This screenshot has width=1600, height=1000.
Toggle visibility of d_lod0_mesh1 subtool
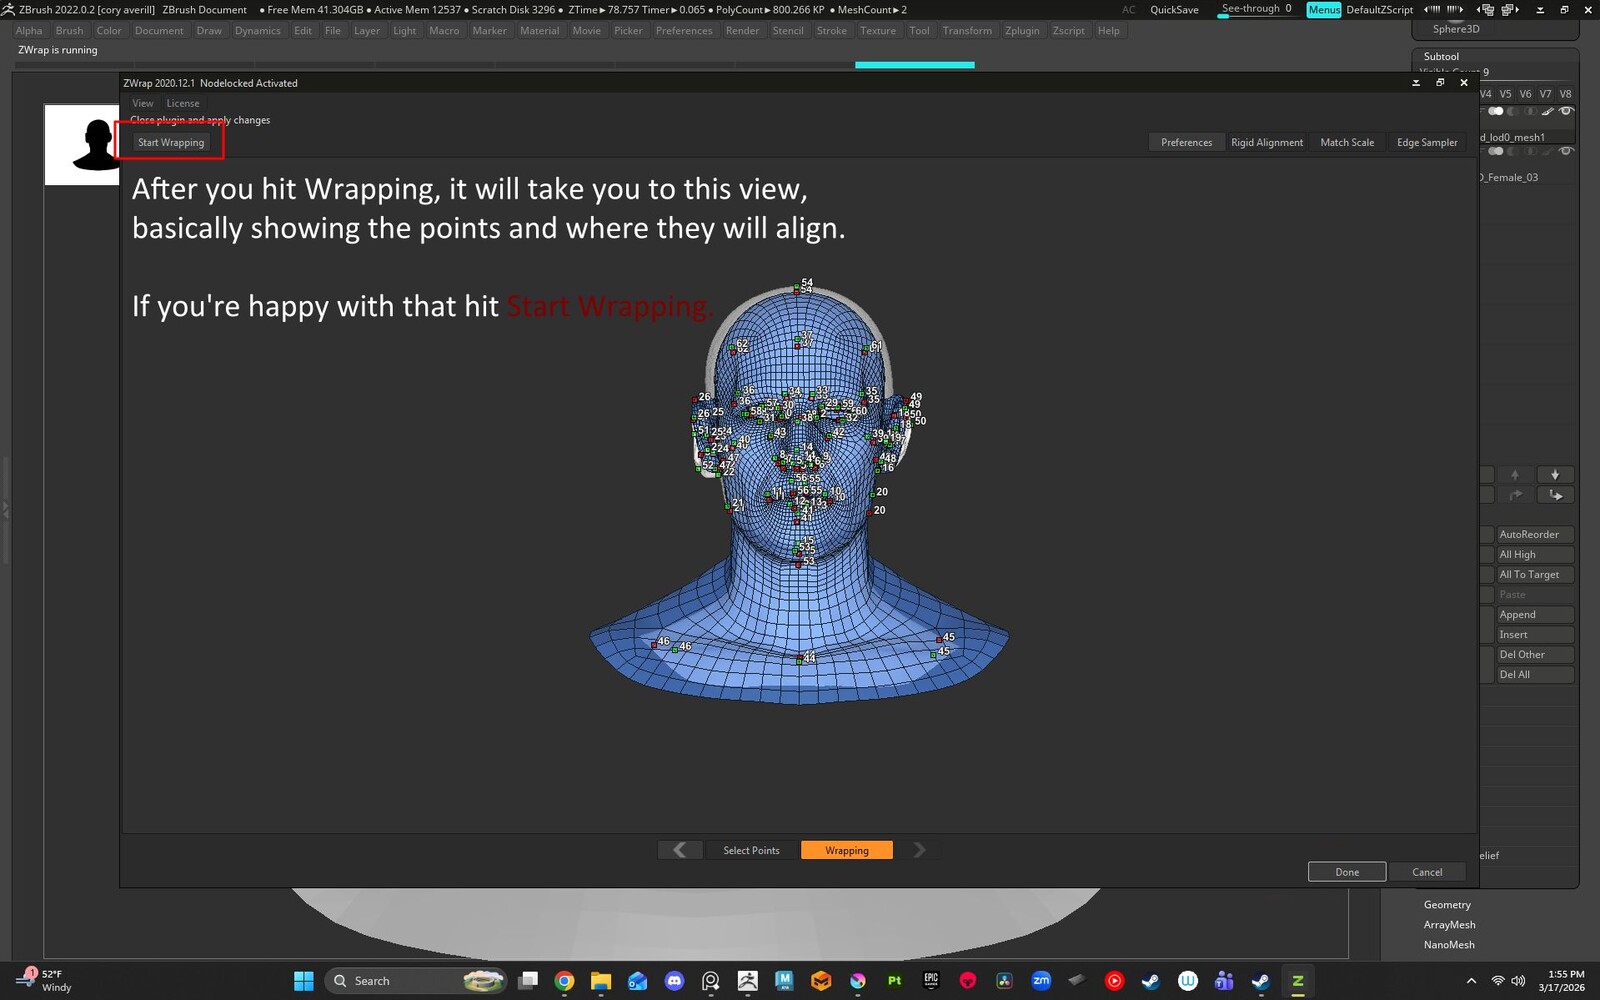tap(1566, 111)
